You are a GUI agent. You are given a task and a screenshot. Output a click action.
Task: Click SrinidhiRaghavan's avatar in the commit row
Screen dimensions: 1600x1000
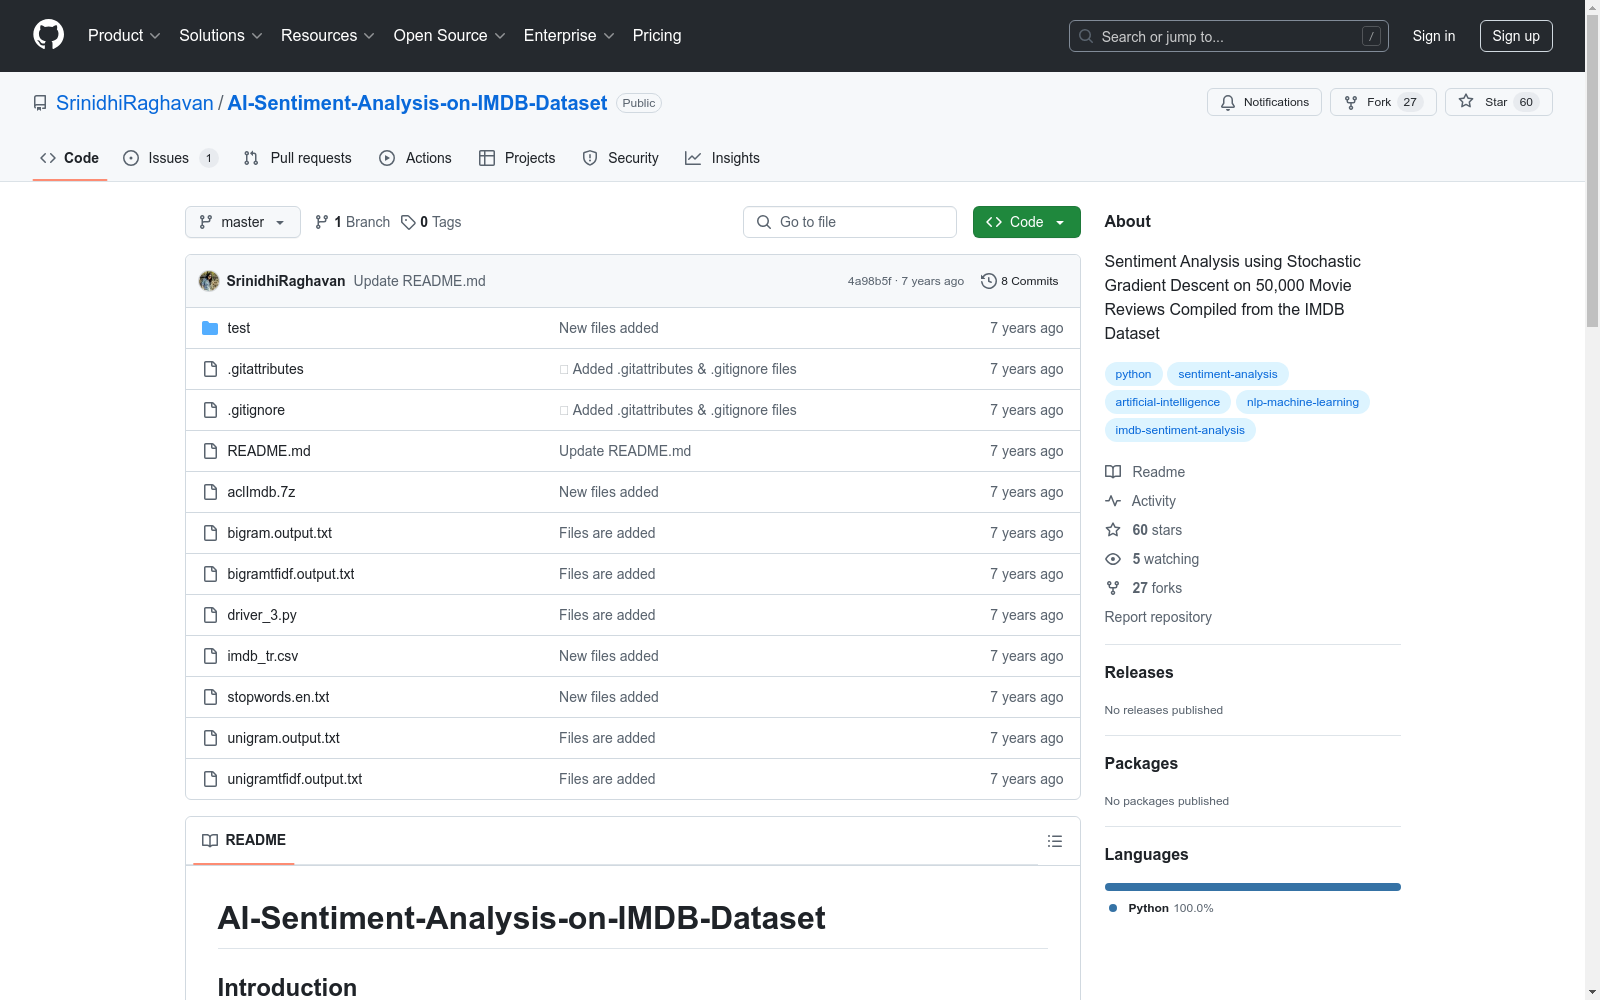(x=209, y=281)
